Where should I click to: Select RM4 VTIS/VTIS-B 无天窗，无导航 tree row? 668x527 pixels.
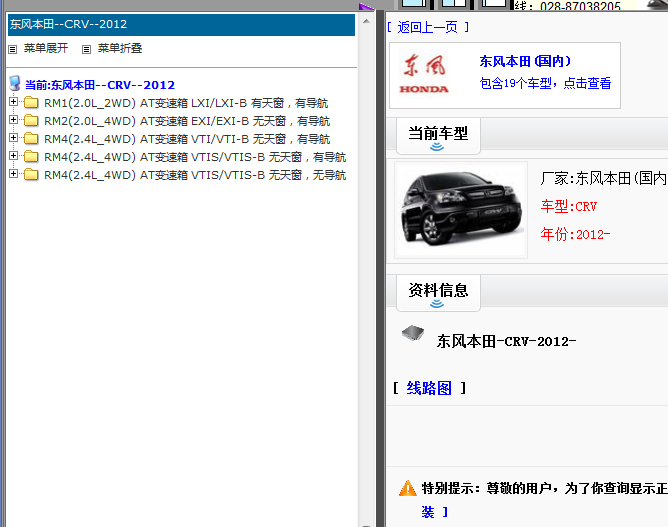[195, 175]
